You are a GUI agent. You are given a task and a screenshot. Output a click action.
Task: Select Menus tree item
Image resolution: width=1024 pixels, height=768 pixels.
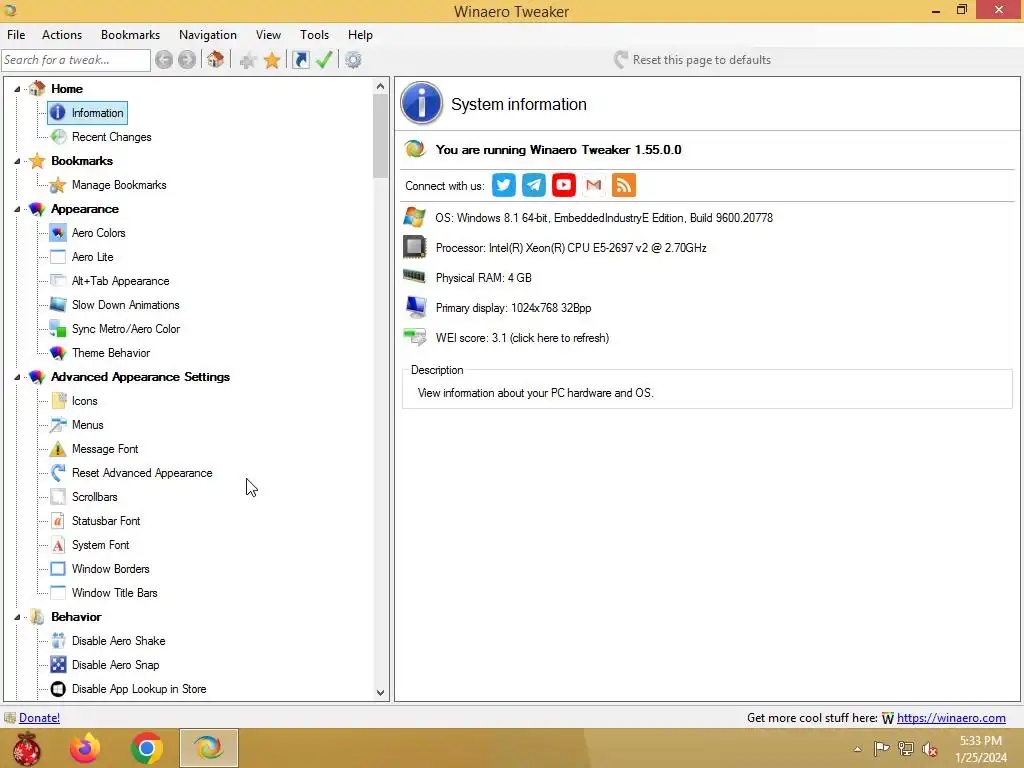click(x=88, y=425)
